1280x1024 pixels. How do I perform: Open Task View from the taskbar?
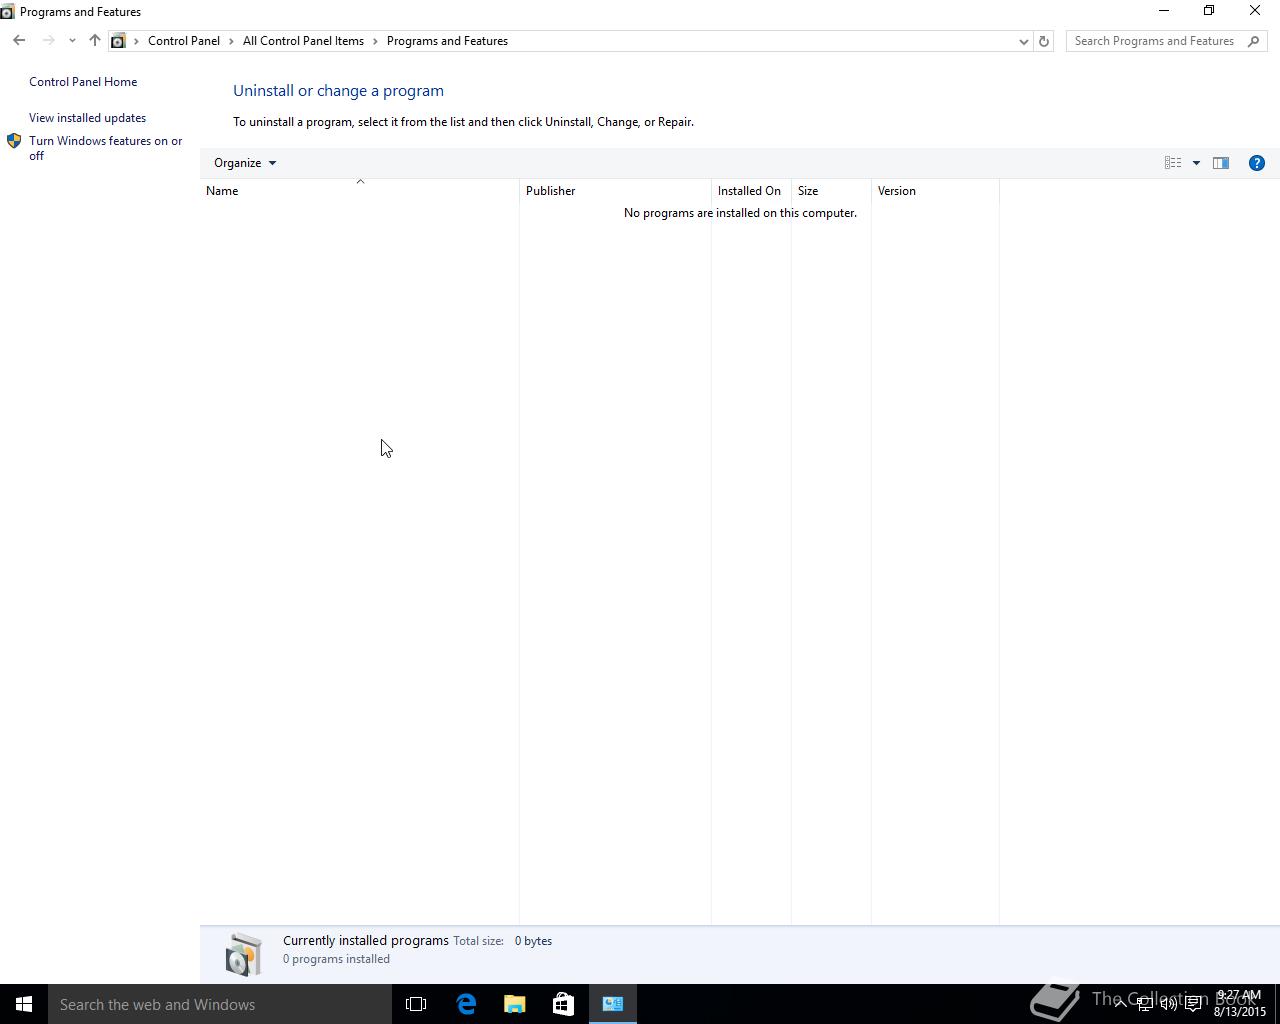click(x=416, y=1004)
